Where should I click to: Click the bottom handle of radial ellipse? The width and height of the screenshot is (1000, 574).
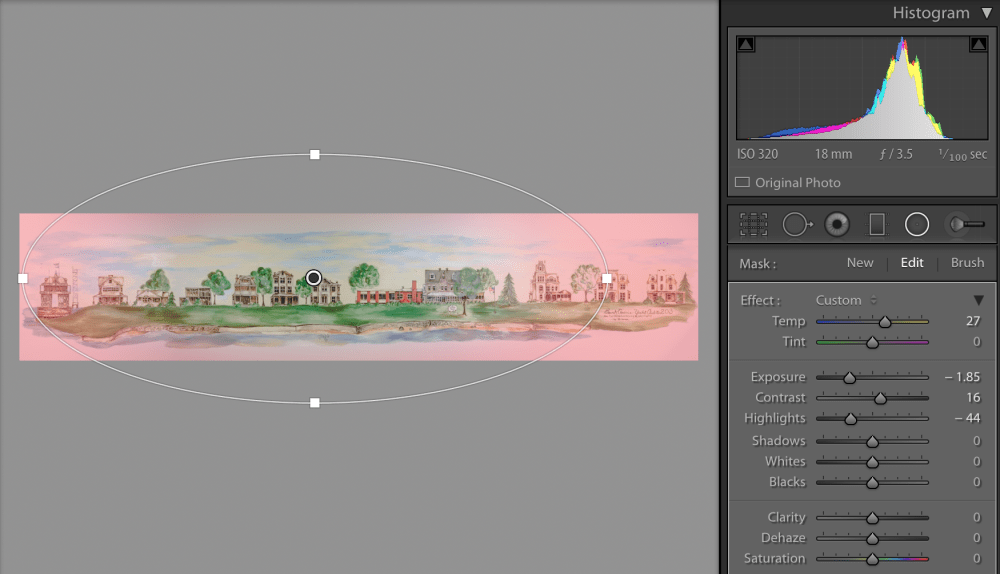point(314,402)
